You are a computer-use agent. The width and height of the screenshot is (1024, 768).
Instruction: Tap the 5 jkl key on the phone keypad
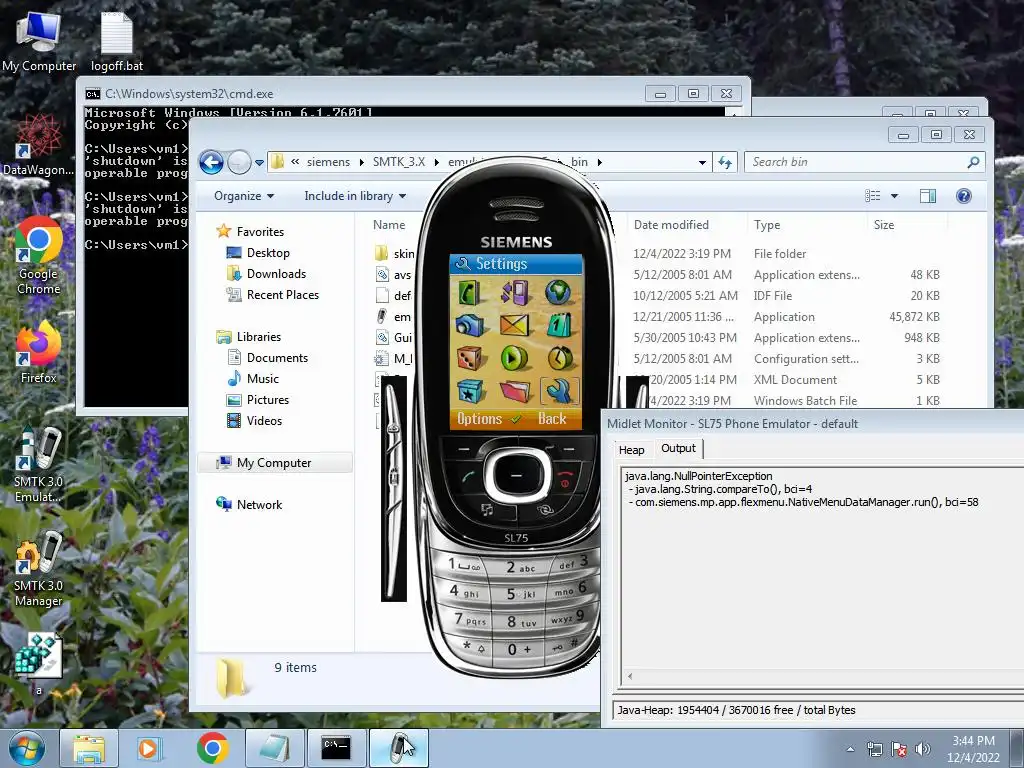(x=520, y=594)
